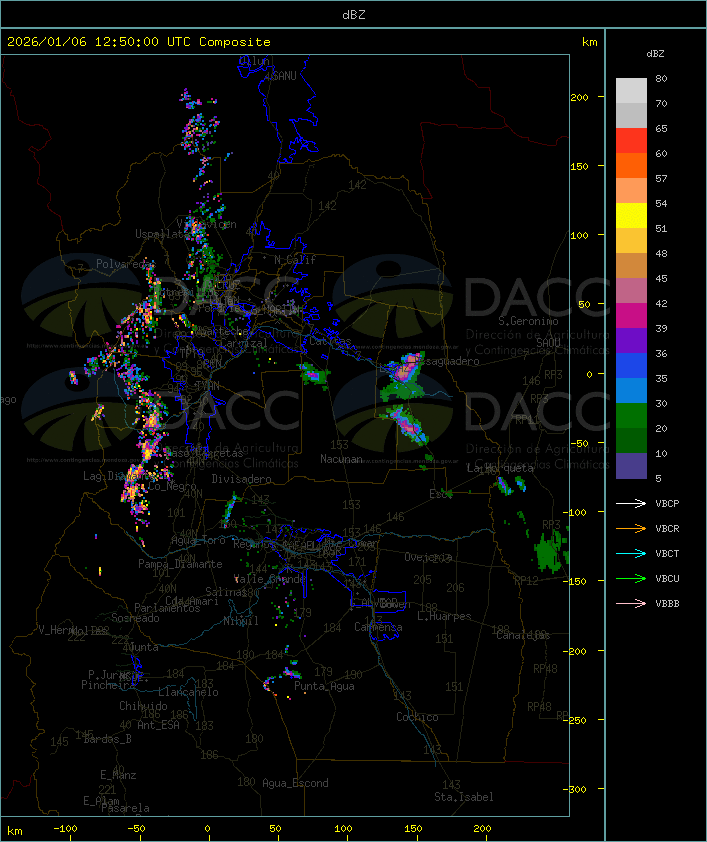The width and height of the screenshot is (707, 842).
Task: Click the royal blue 35–36 dBZ swatch
Action: [631, 366]
